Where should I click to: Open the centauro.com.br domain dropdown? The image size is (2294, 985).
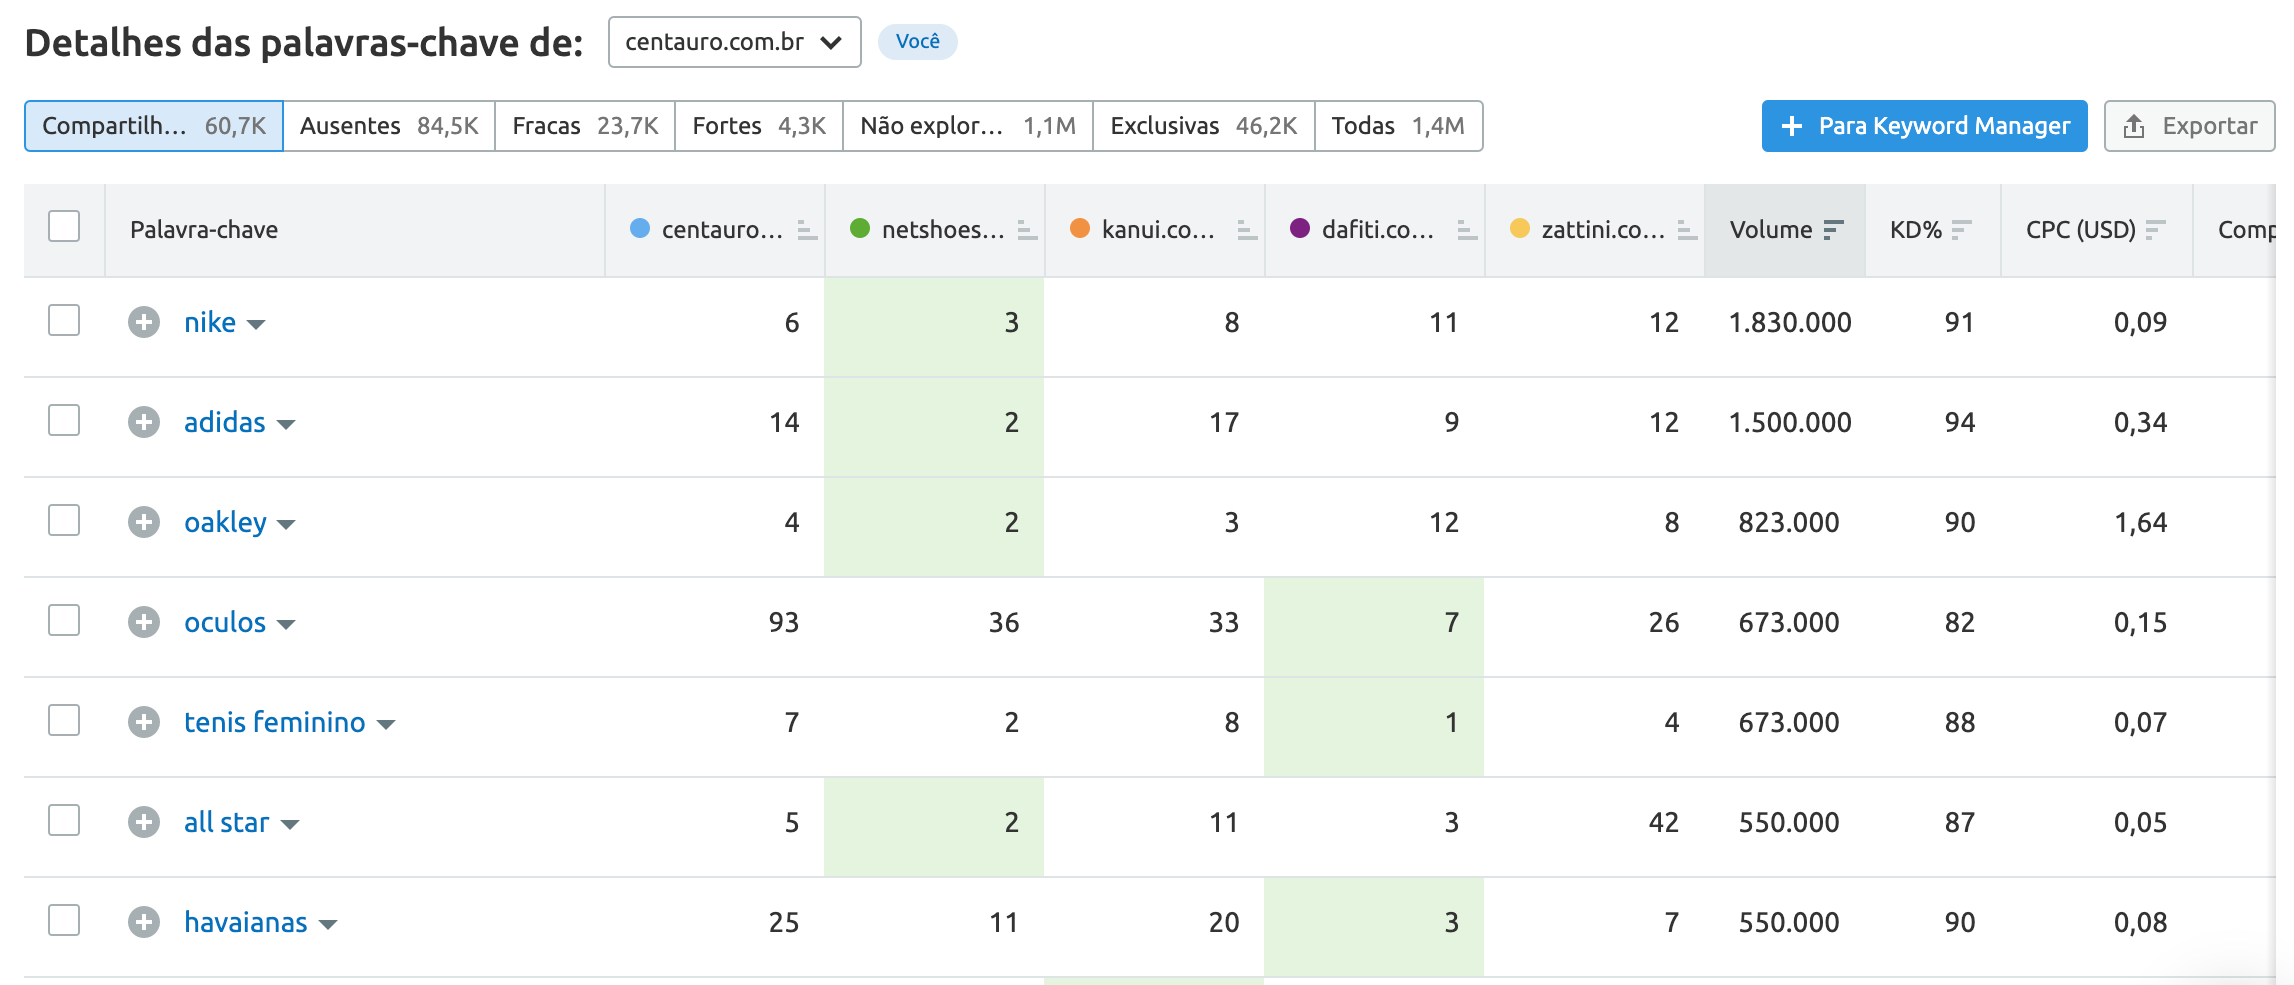coord(734,42)
